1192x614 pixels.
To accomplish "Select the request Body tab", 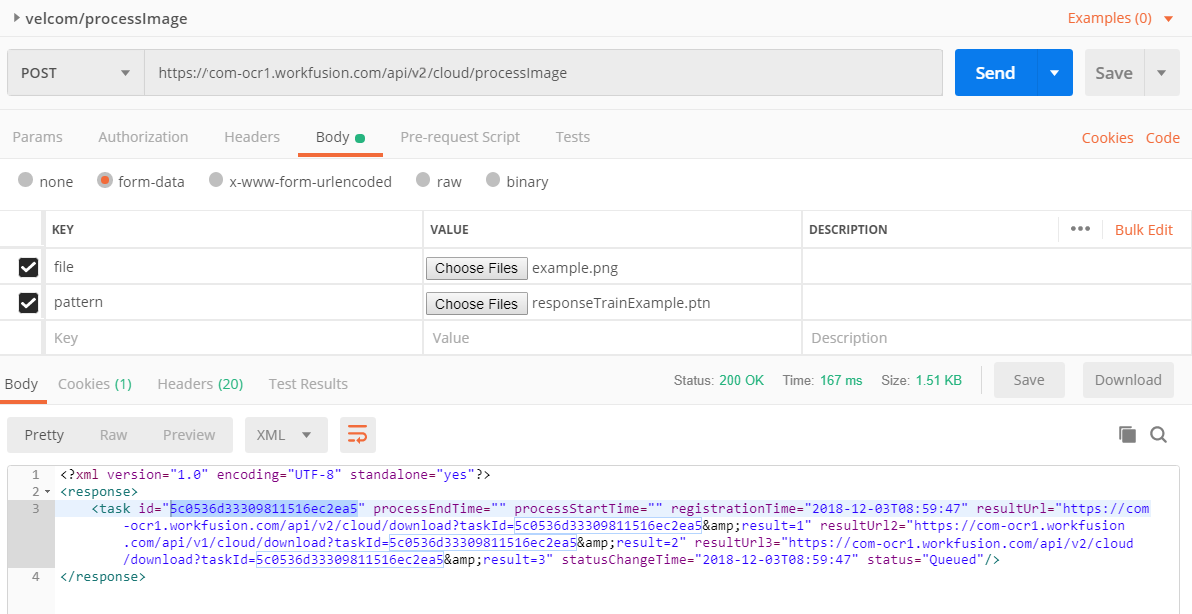I will click(x=340, y=137).
